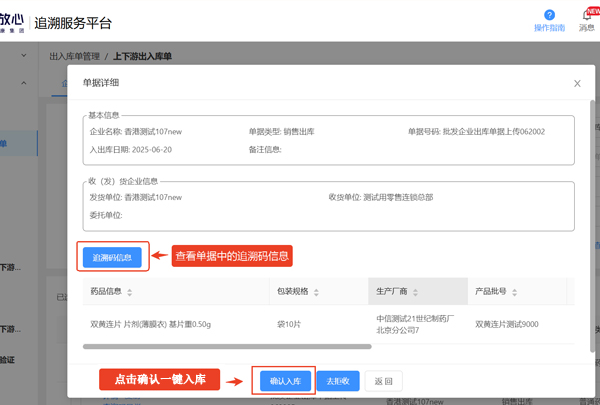The height and width of the screenshot is (405, 600).
Task: Sort by 产品批号 column
Action: pyautogui.click(x=514, y=292)
